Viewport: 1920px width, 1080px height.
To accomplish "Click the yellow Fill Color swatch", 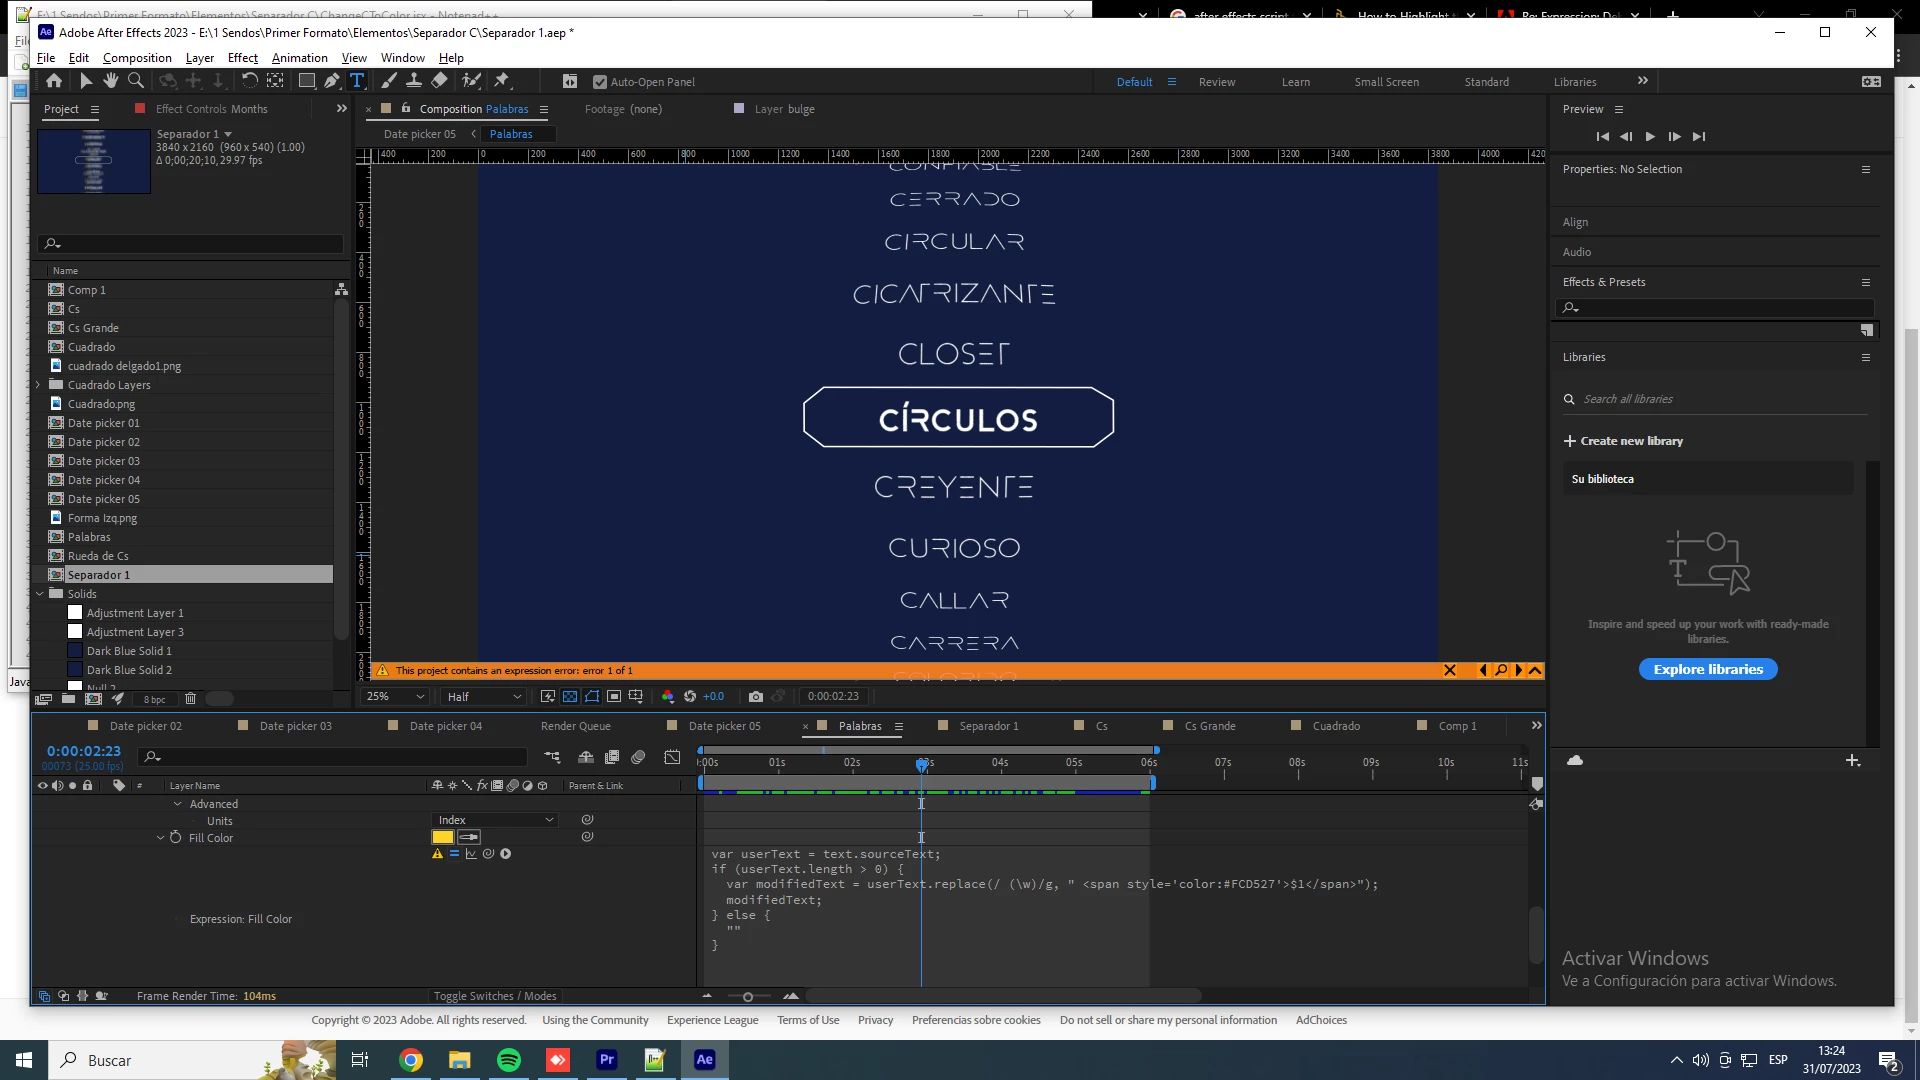I will pyautogui.click(x=442, y=837).
